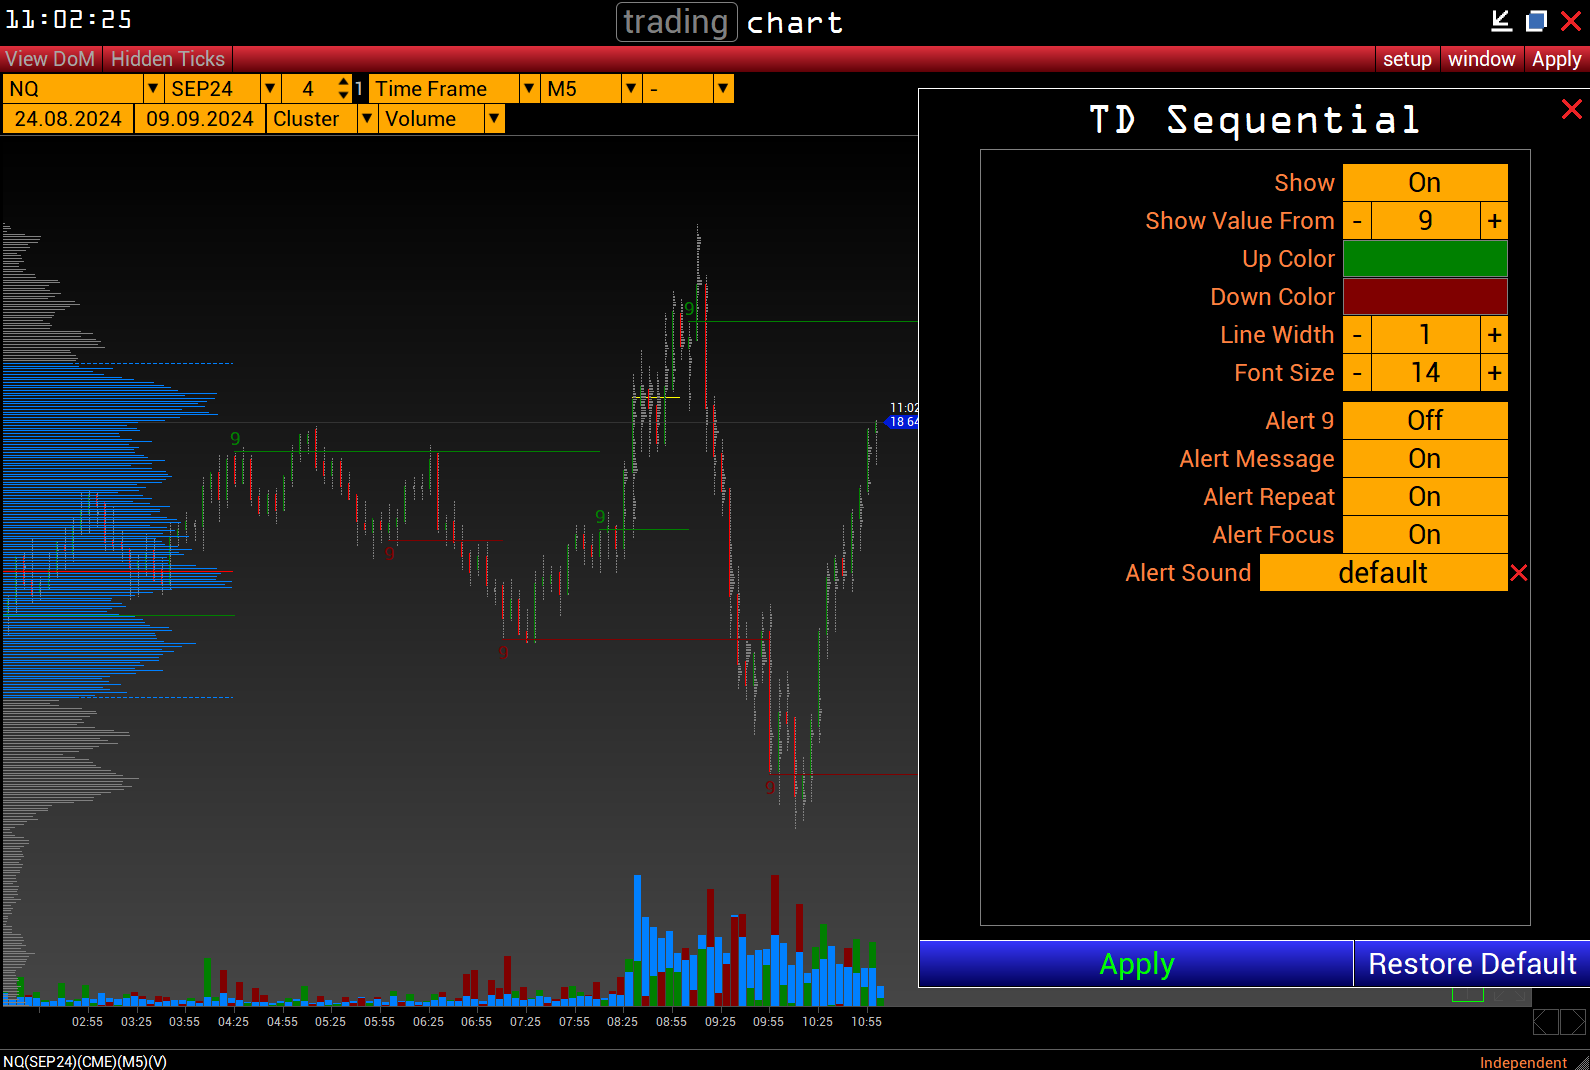Decrease Line Width with minus button
Viewport: 1590px width, 1070px height.
click(1357, 335)
